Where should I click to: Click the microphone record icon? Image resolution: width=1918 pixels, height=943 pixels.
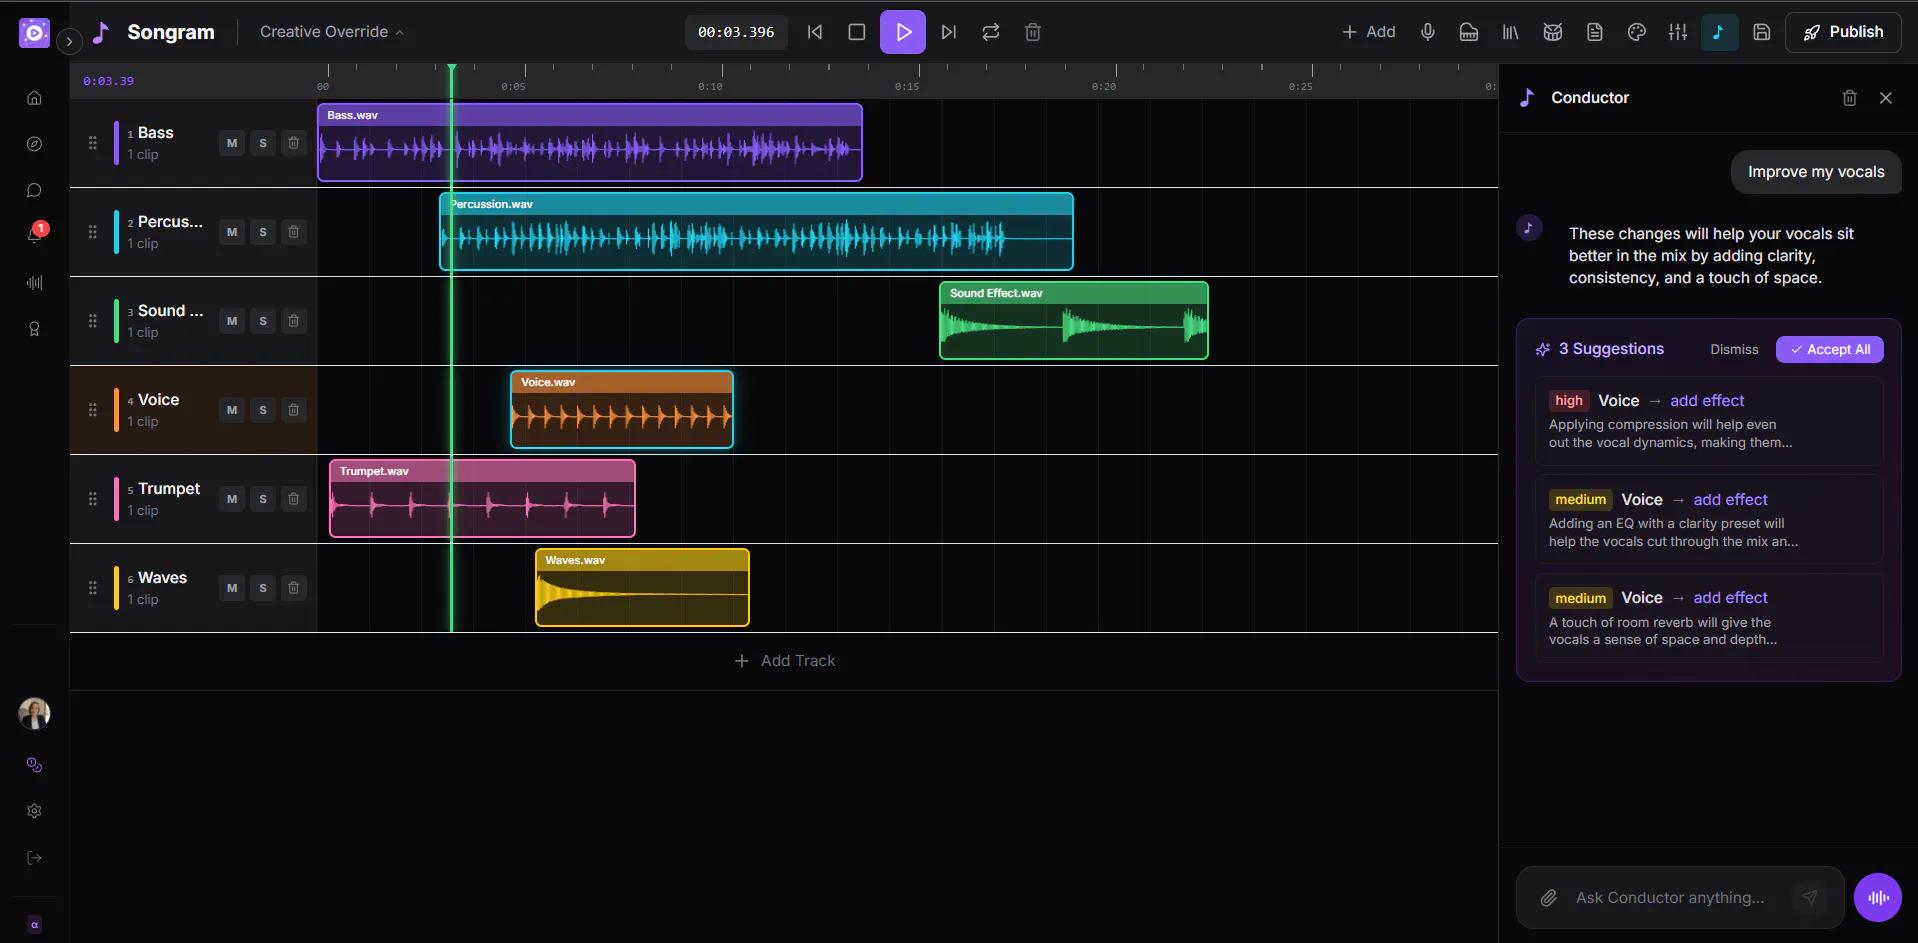[x=1427, y=32]
